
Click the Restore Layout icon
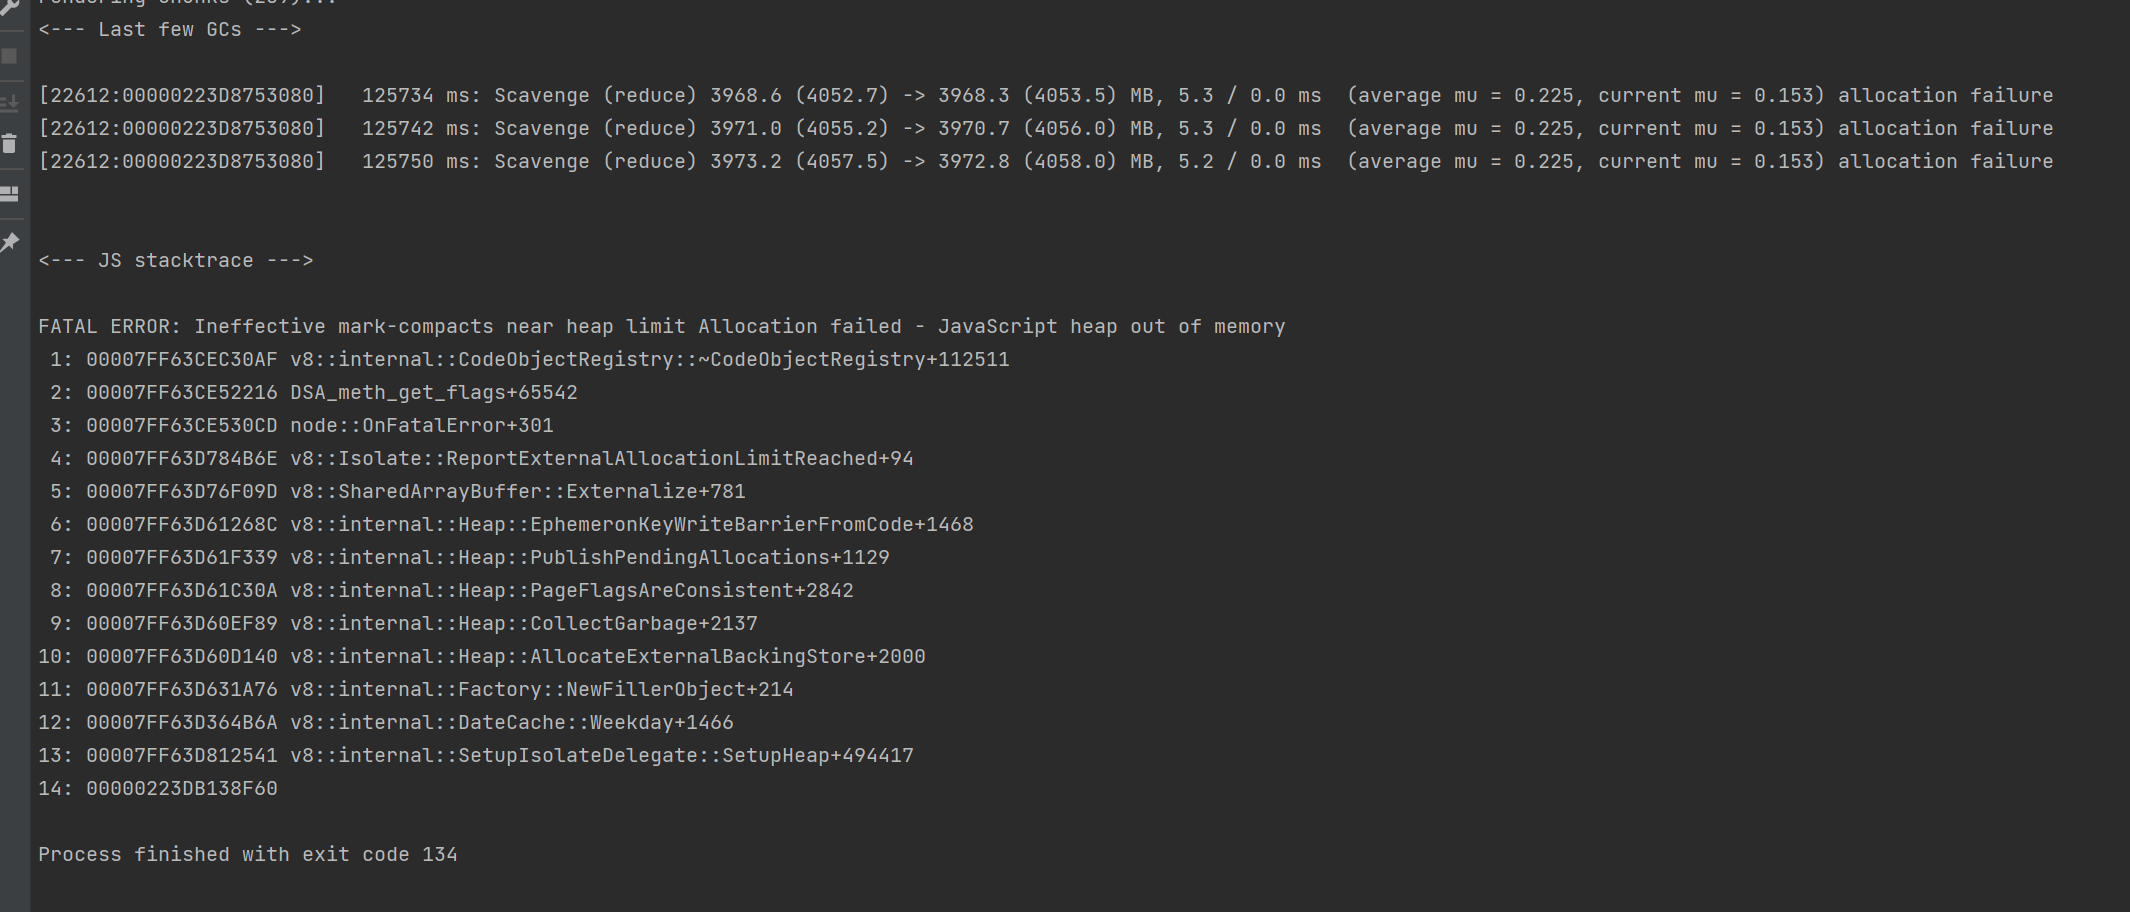click(9, 194)
